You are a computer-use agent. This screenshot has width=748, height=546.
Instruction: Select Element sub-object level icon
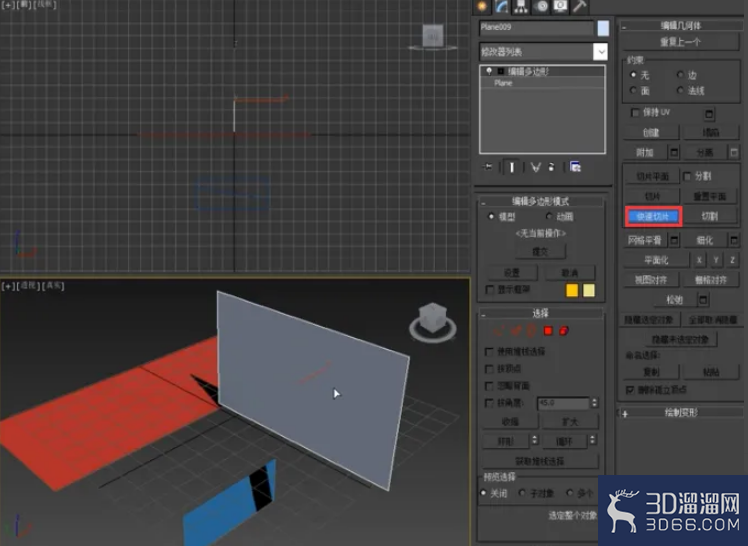[x=564, y=330]
